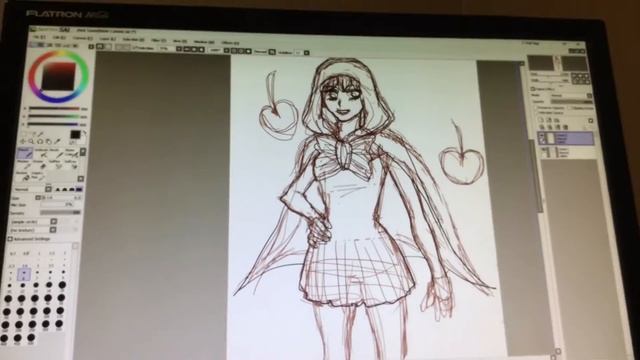Create a new normal layer
This screenshot has width=640, height=360.
[x=542, y=120]
